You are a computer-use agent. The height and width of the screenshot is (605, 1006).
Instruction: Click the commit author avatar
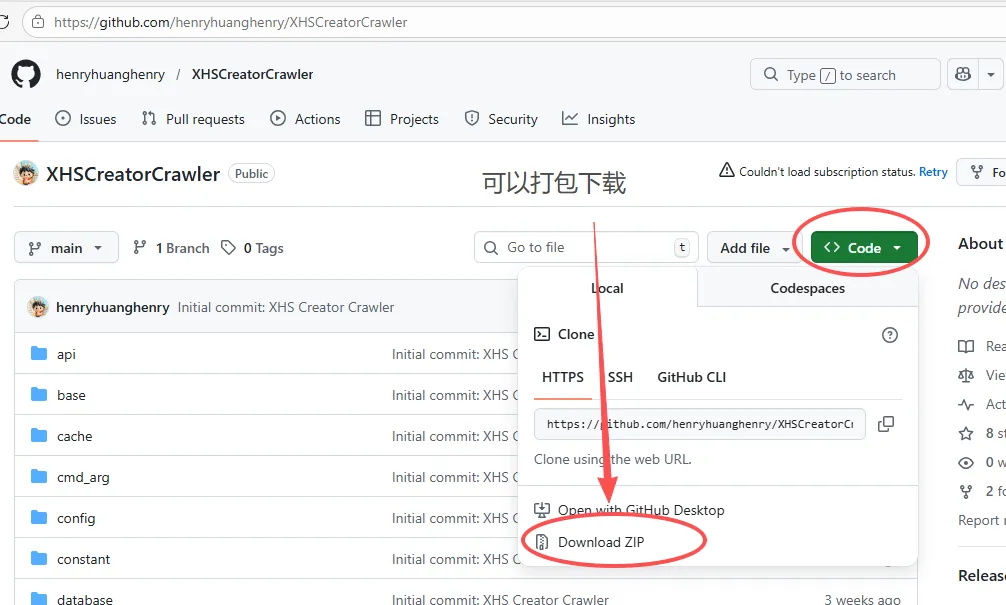(x=38, y=307)
